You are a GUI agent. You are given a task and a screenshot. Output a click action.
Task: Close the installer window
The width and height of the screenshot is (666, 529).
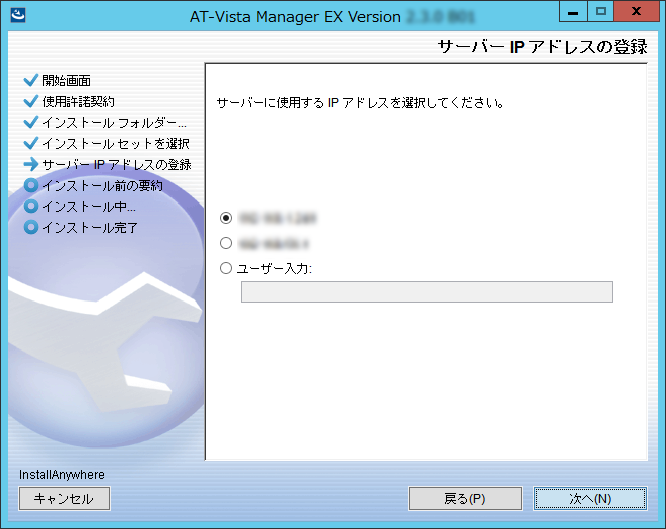point(636,11)
